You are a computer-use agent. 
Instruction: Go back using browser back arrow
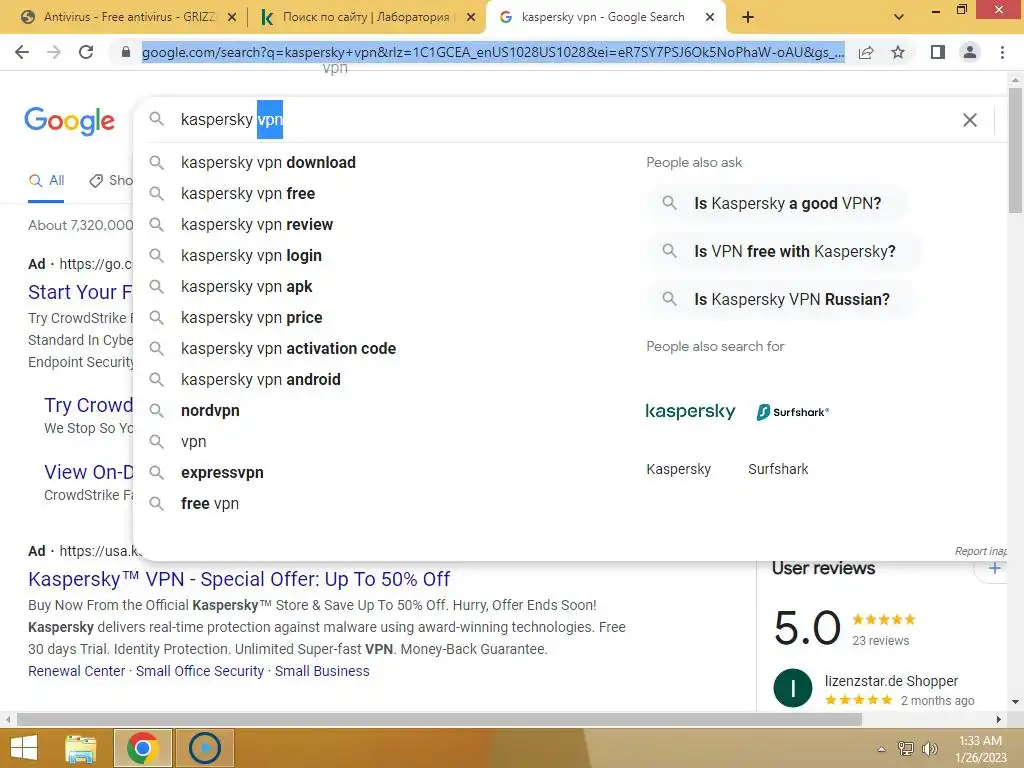pyautogui.click(x=22, y=52)
